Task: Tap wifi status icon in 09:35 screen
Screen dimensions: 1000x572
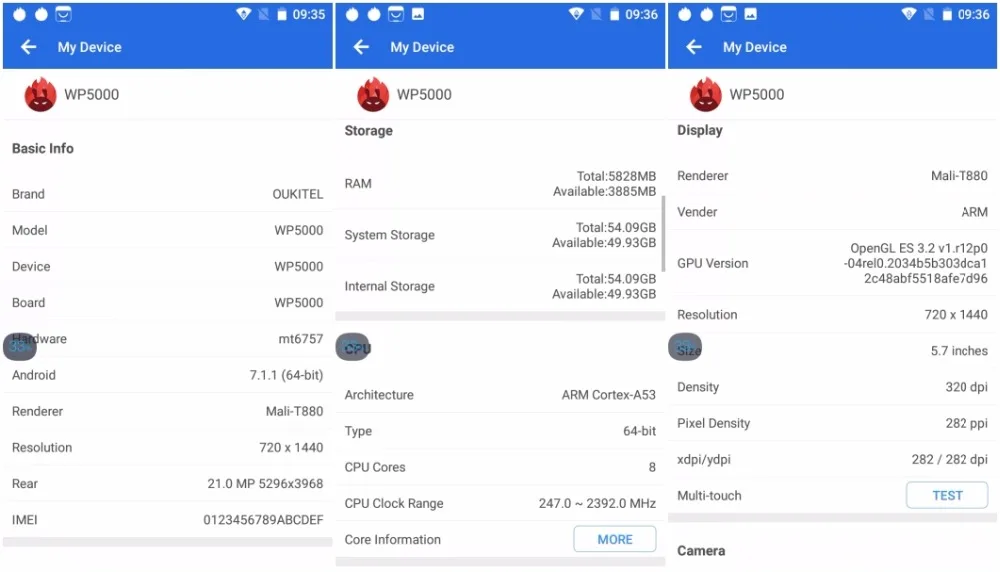Action: click(243, 14)
